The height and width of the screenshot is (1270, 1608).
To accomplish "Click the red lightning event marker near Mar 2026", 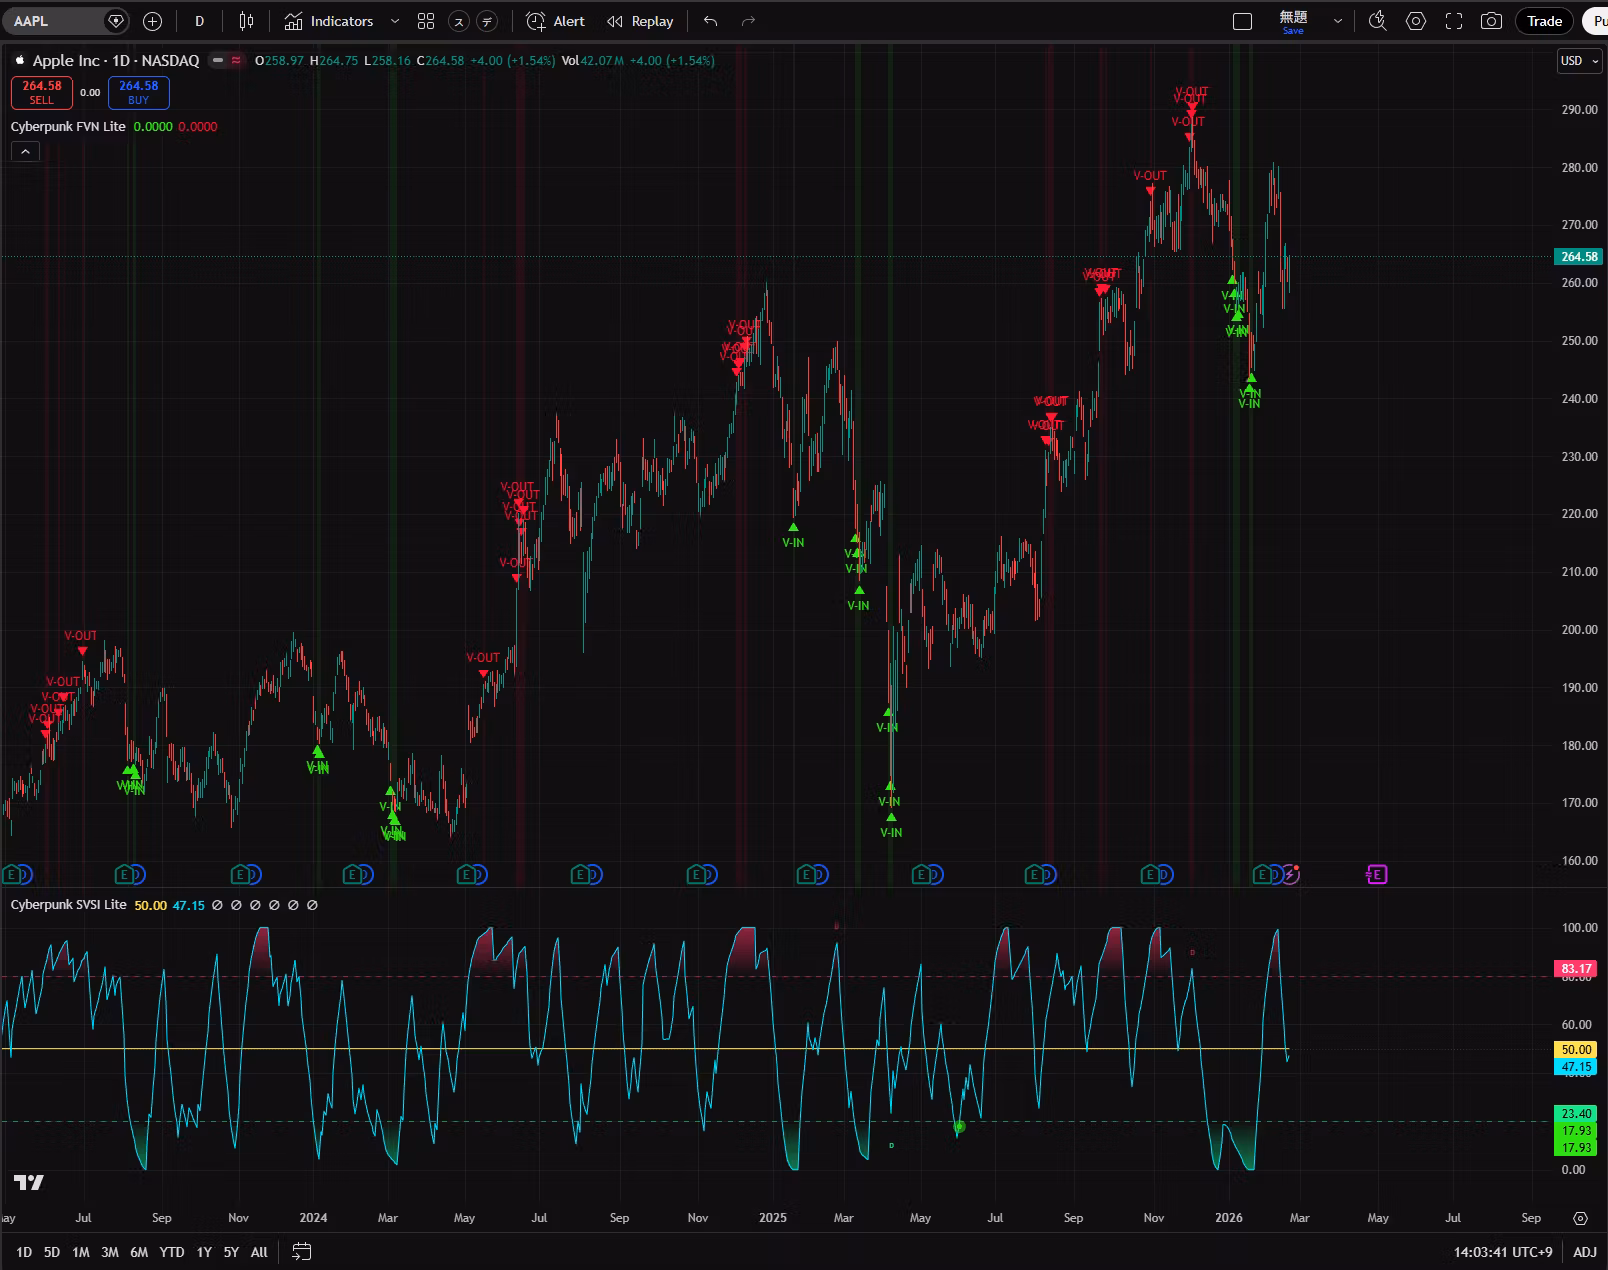I will pyautogui.click(x=1291, y=875).
